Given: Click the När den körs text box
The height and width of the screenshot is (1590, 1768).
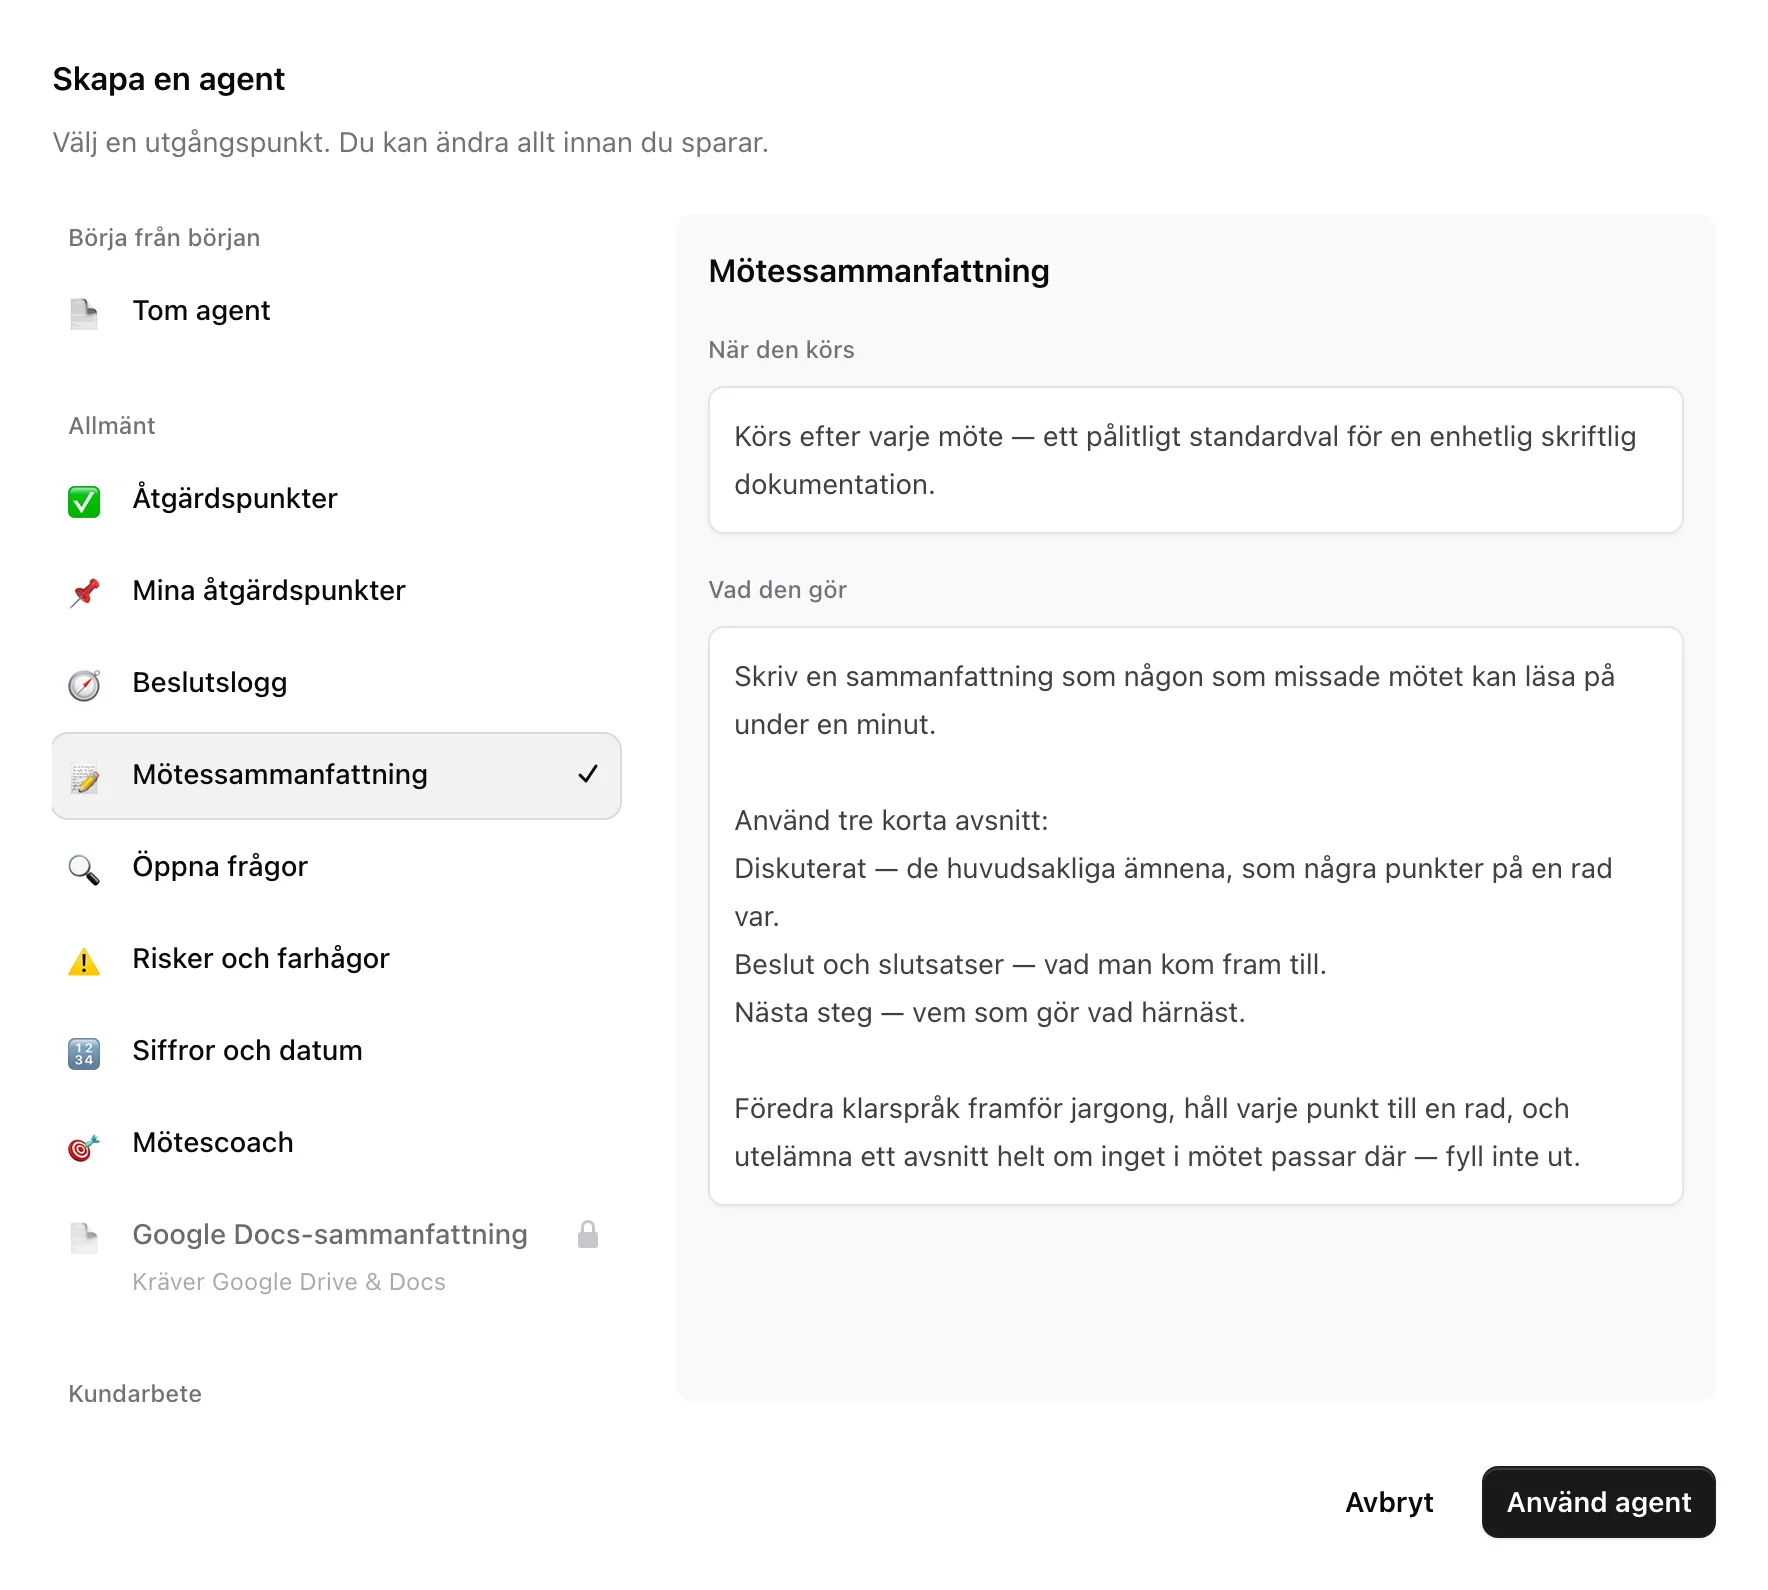Looking at the screenshot, I should pos(1195,460).
